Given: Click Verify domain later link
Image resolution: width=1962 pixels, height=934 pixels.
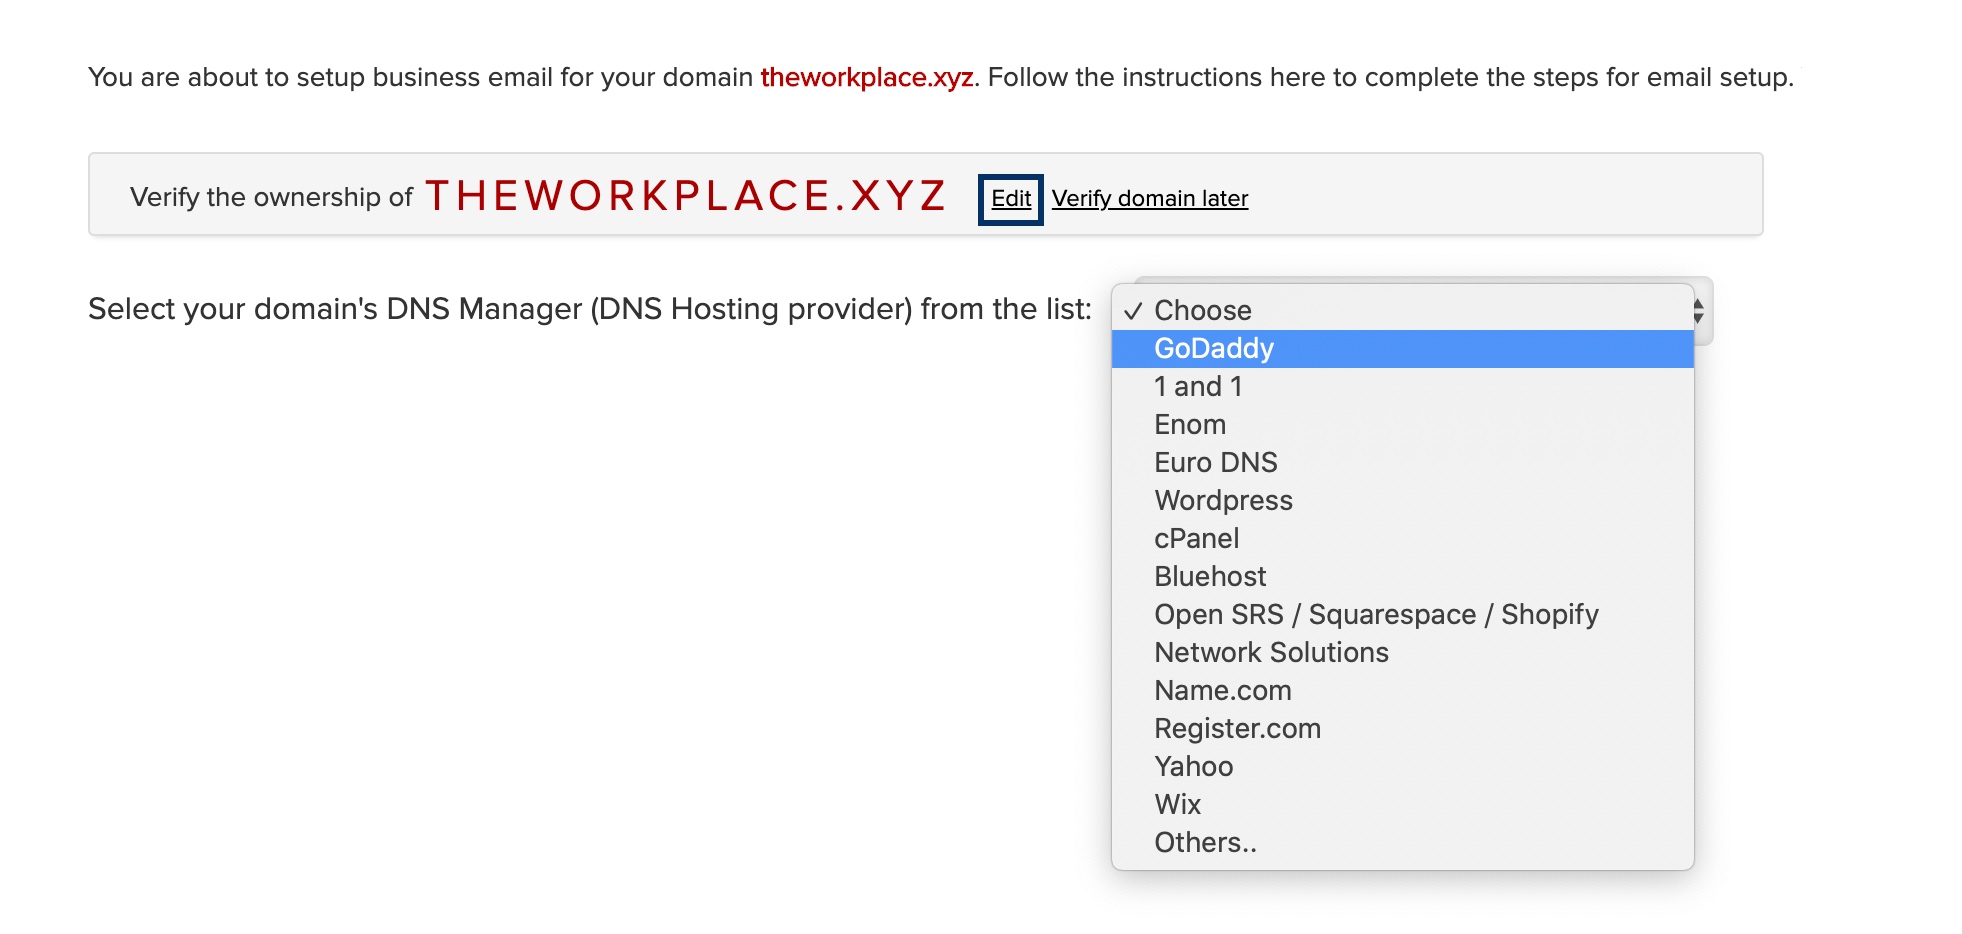Looking at the screenshot, I should pos(1149,199).
